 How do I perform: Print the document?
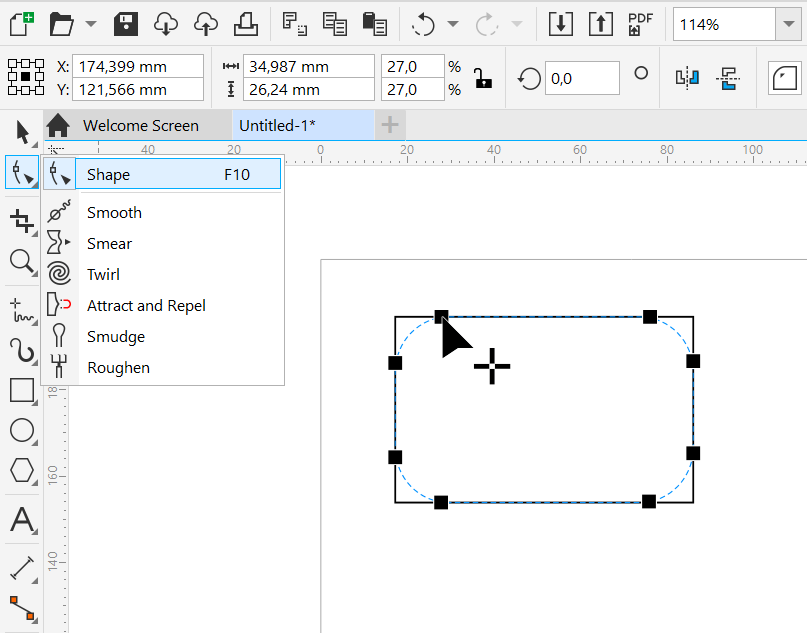point(246,24)
